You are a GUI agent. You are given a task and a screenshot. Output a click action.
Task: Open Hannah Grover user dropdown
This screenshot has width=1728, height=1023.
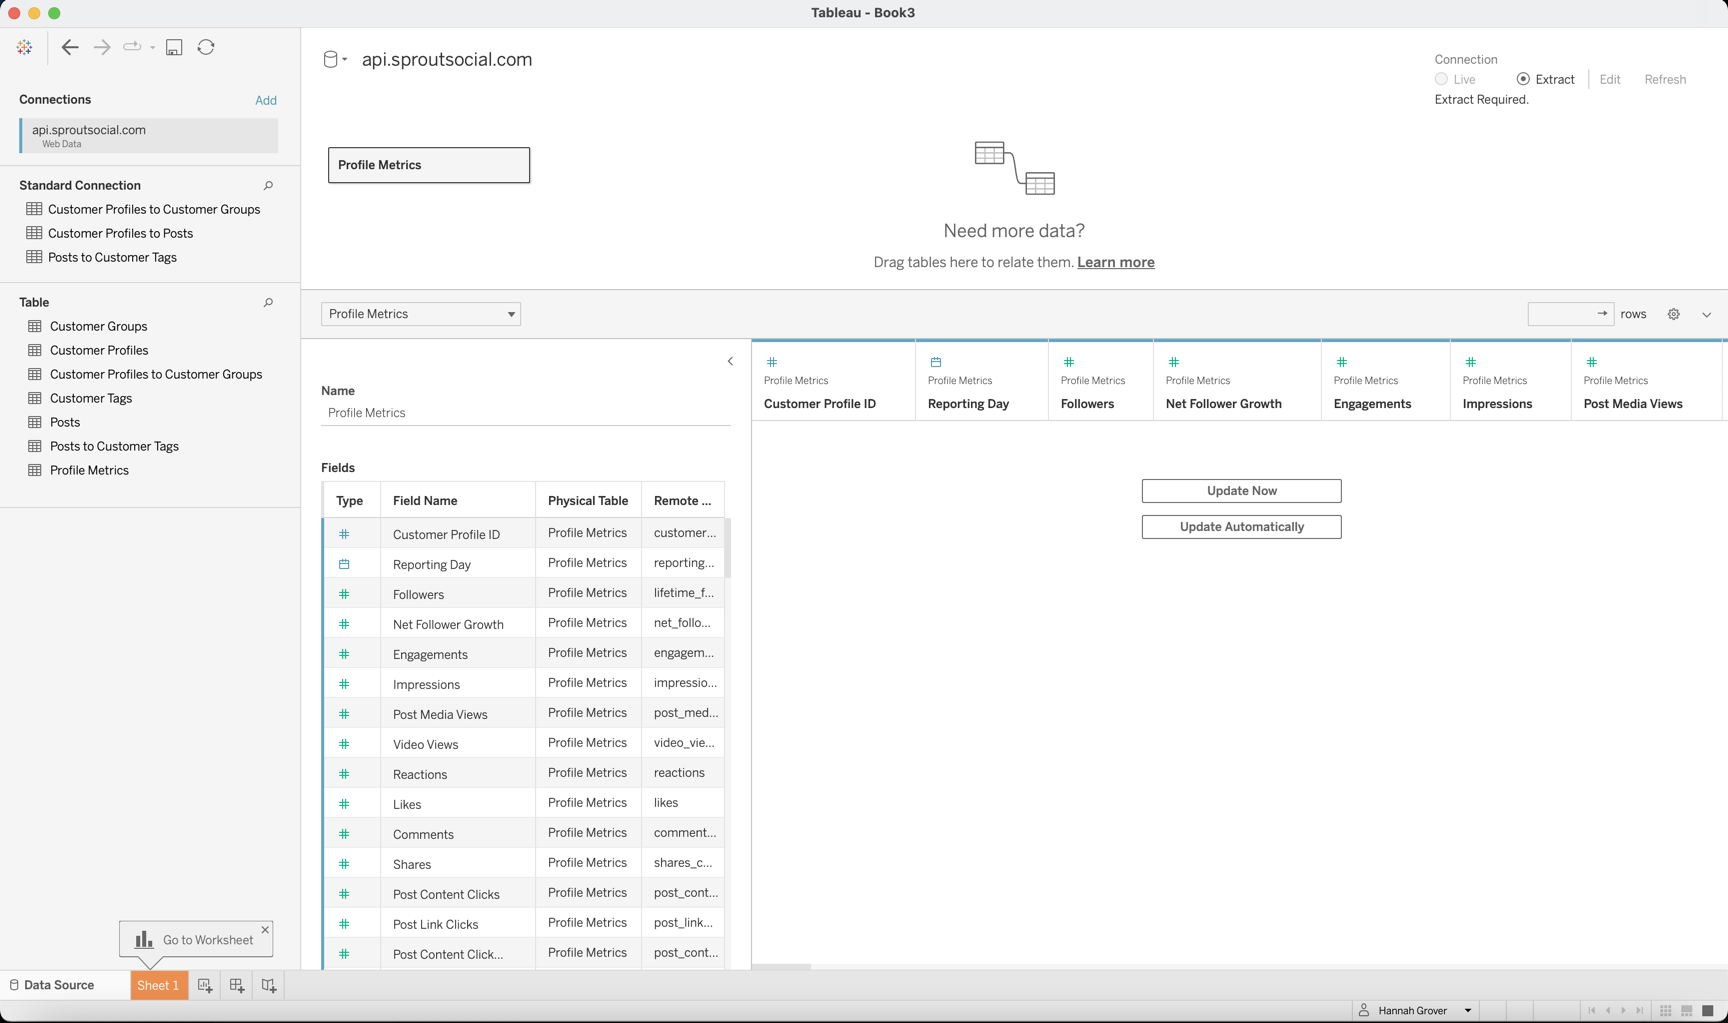1468,1010
